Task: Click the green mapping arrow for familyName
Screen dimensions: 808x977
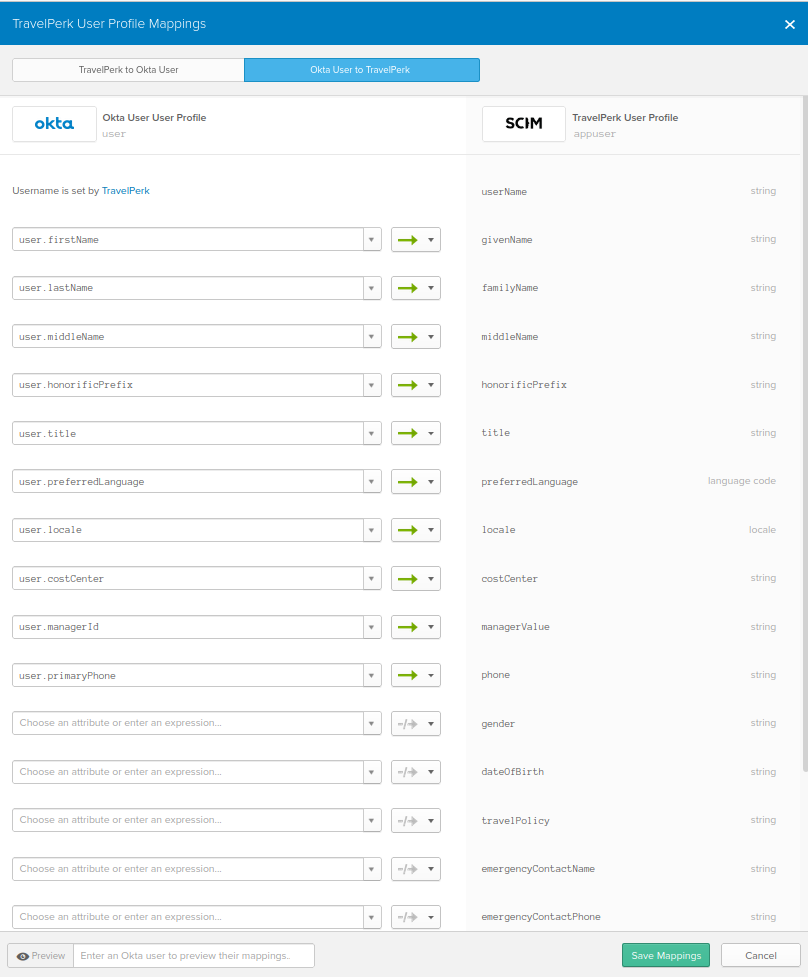Action: click(x=407, y=288)
